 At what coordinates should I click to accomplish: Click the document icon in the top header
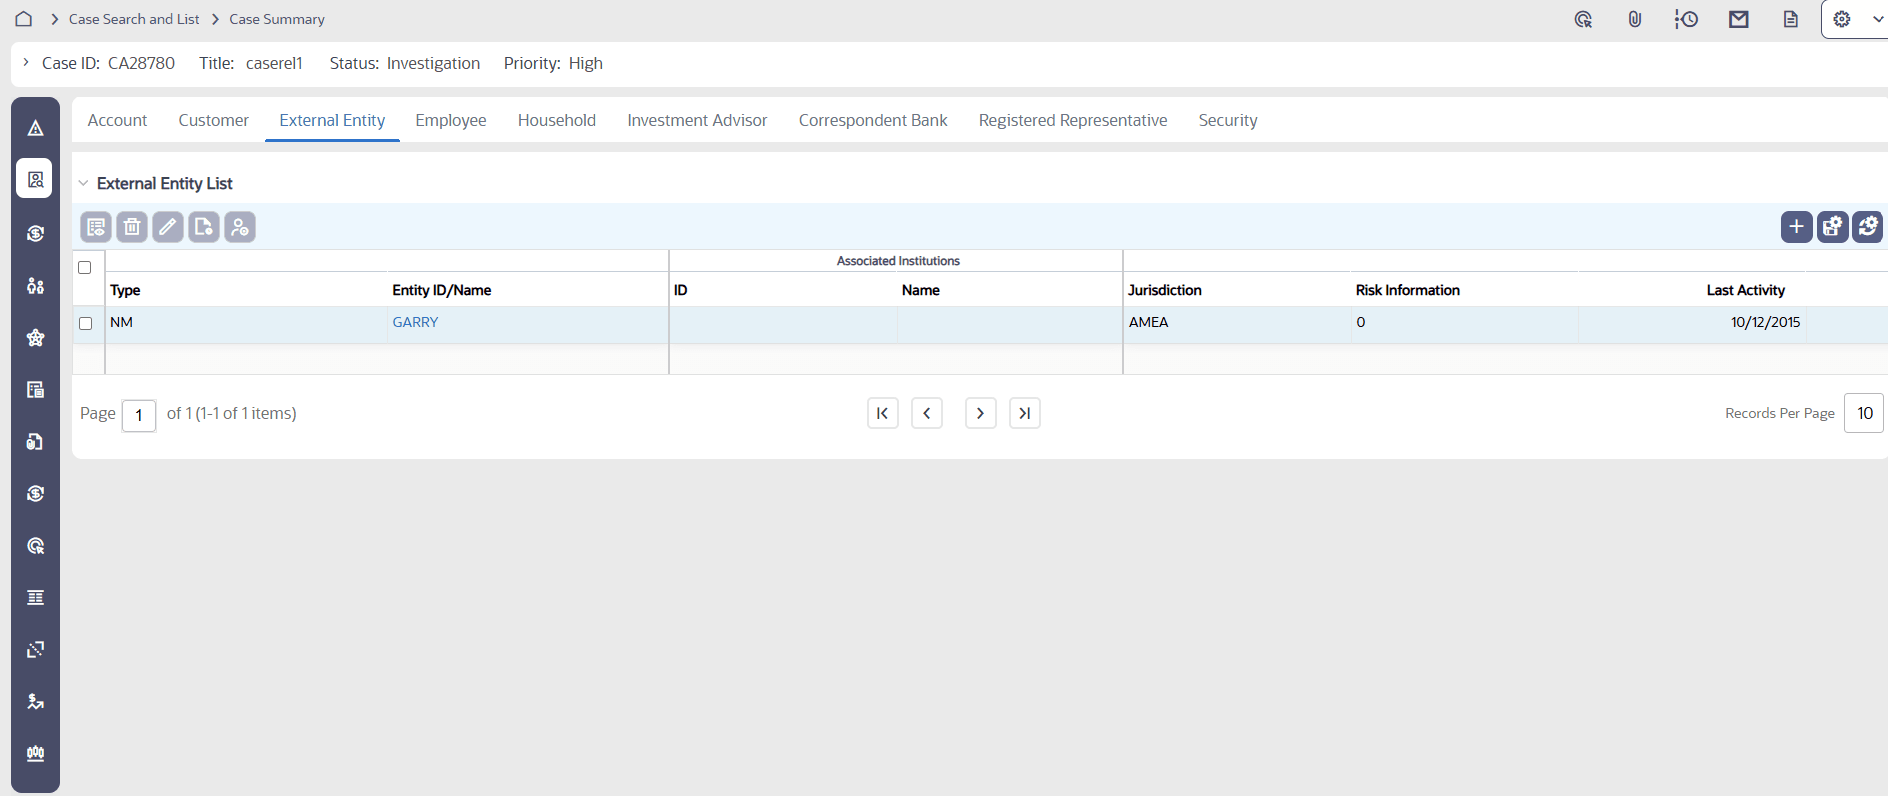tap(1791, 19)
